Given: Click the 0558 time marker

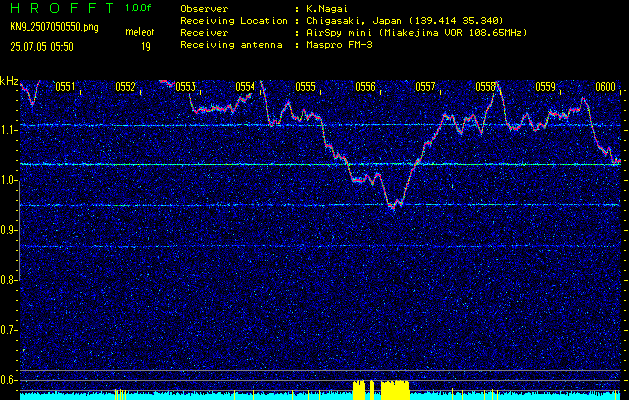Looking at the screenshot, I should click(x=485, y=86).
